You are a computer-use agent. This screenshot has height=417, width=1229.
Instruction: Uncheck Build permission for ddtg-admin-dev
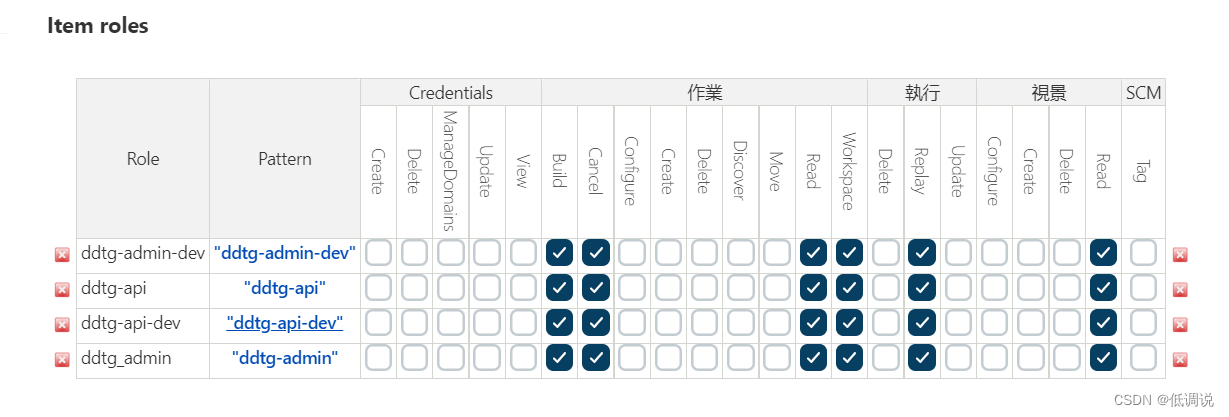559,254
